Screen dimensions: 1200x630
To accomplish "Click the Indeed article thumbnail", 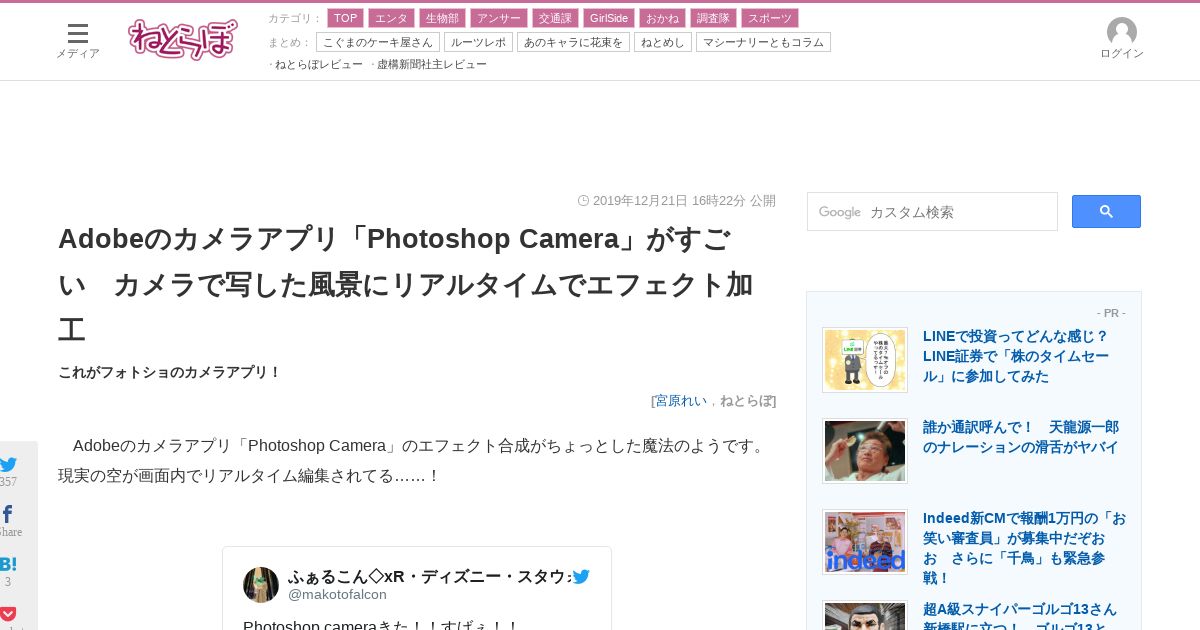I will (865, 542).
